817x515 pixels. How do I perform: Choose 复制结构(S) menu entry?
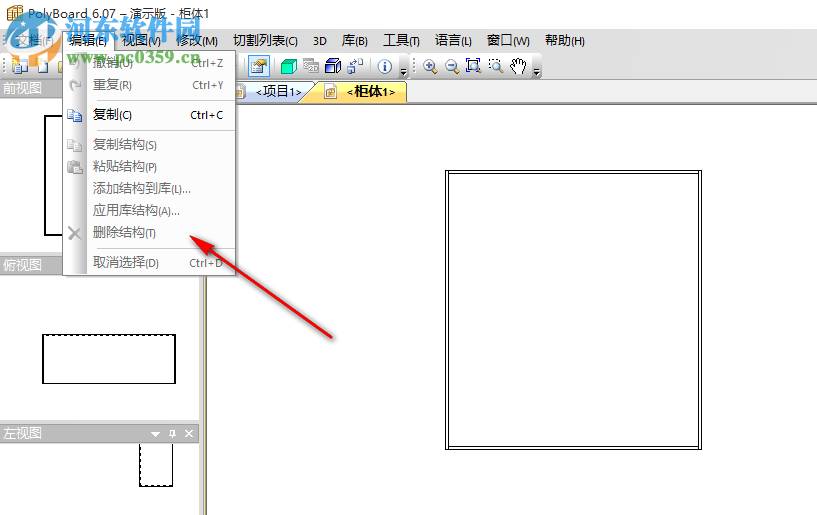pyautogui.click(x=149, y=144)
